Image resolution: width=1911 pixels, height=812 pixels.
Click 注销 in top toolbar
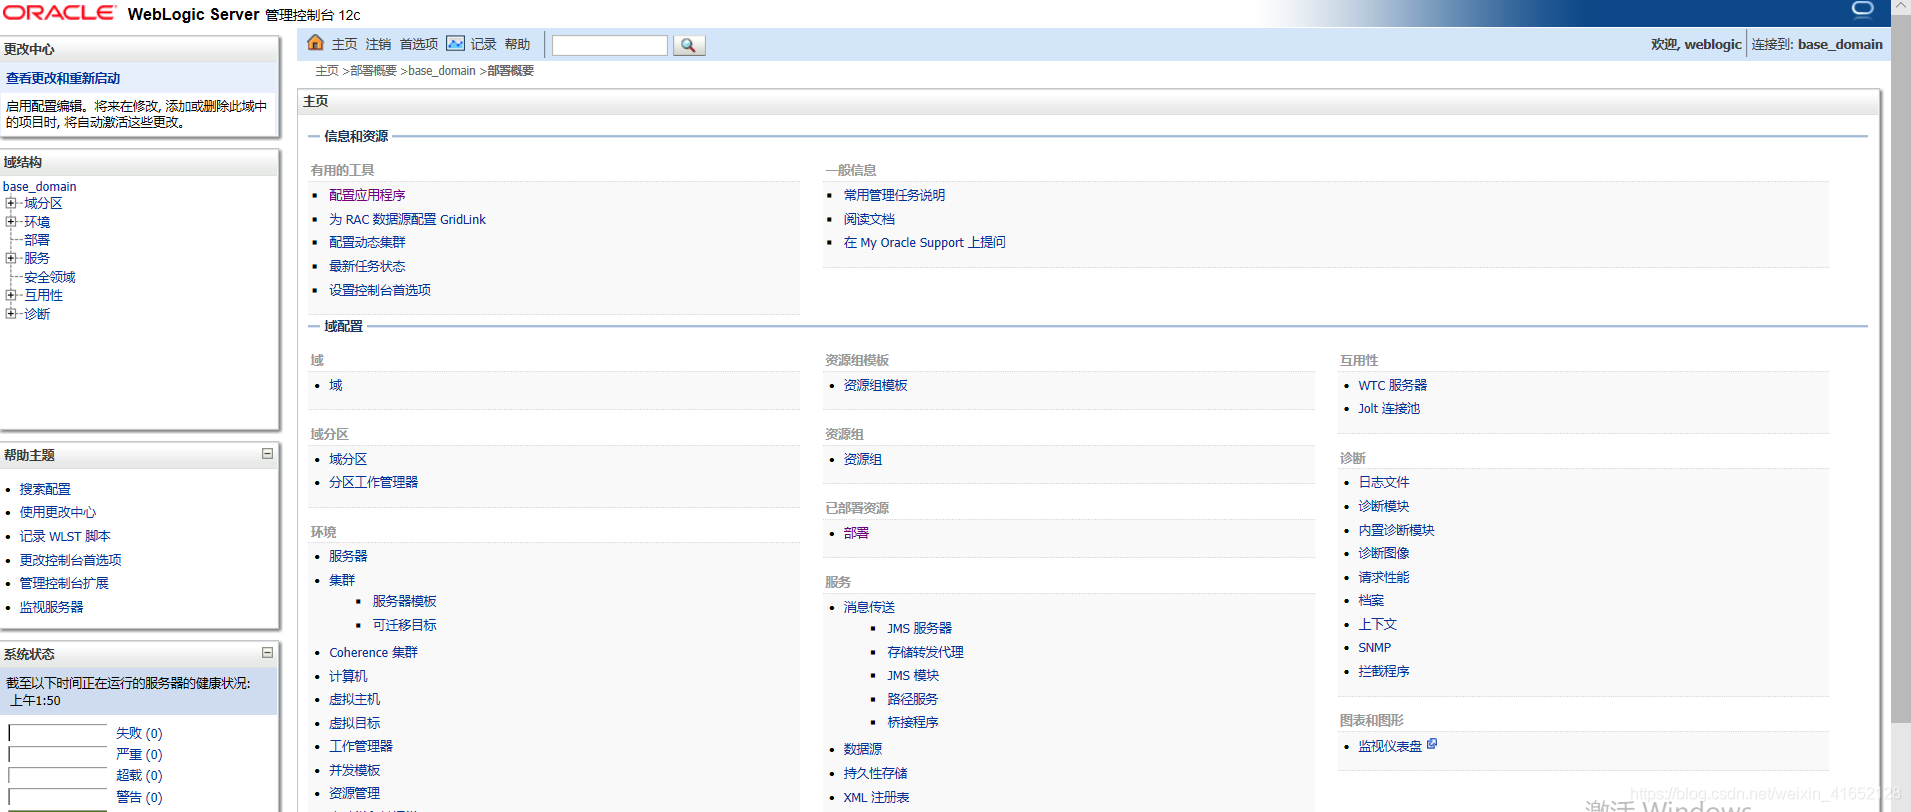tap(378, 44)
